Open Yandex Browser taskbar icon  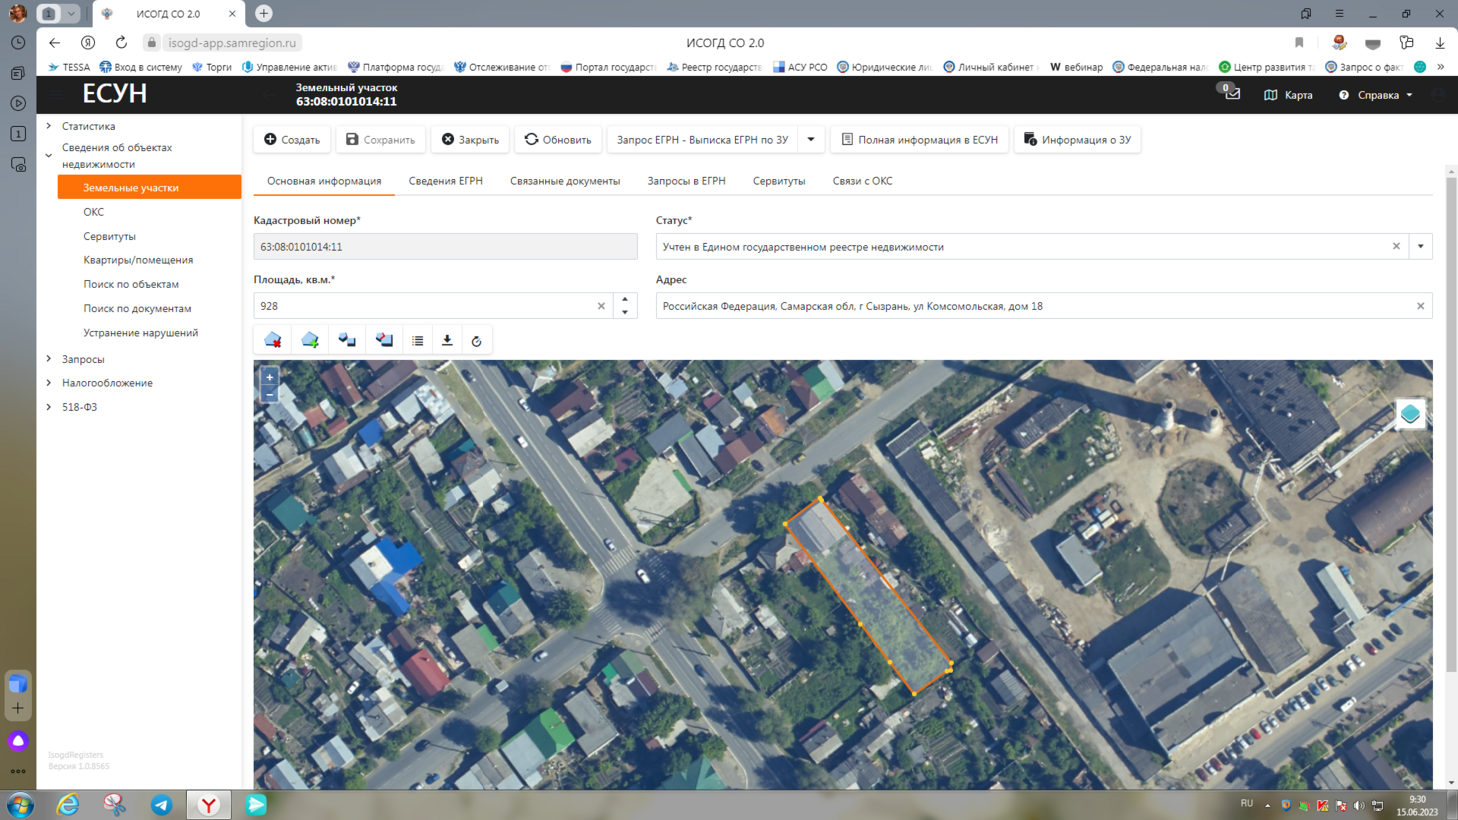point(208,805)
